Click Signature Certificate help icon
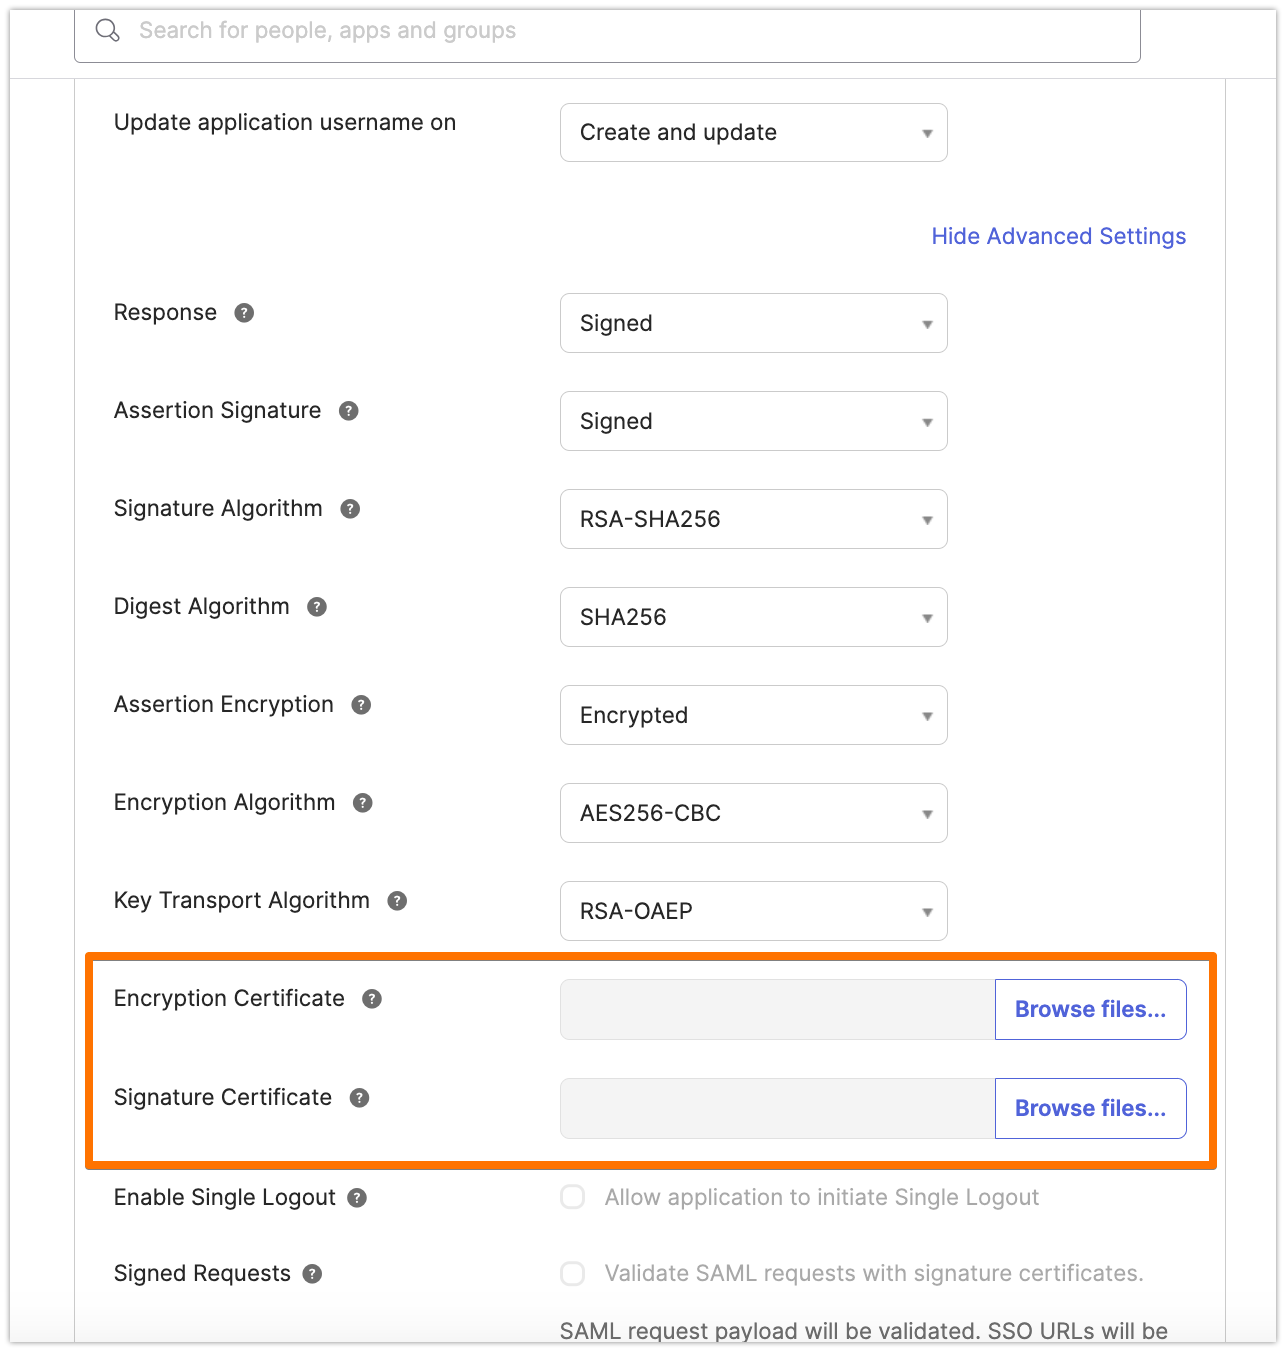Viewport: 1286px width, 1352px height. [x=359, y=1098]
